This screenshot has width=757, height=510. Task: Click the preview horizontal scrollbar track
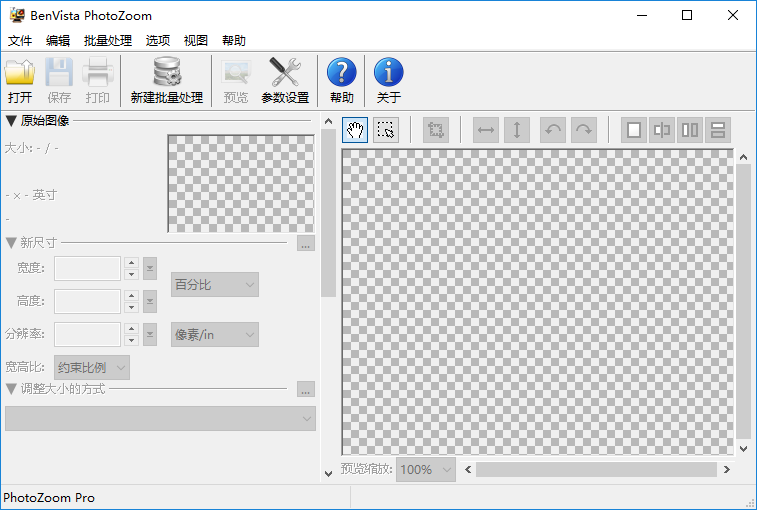click(596, 469)
